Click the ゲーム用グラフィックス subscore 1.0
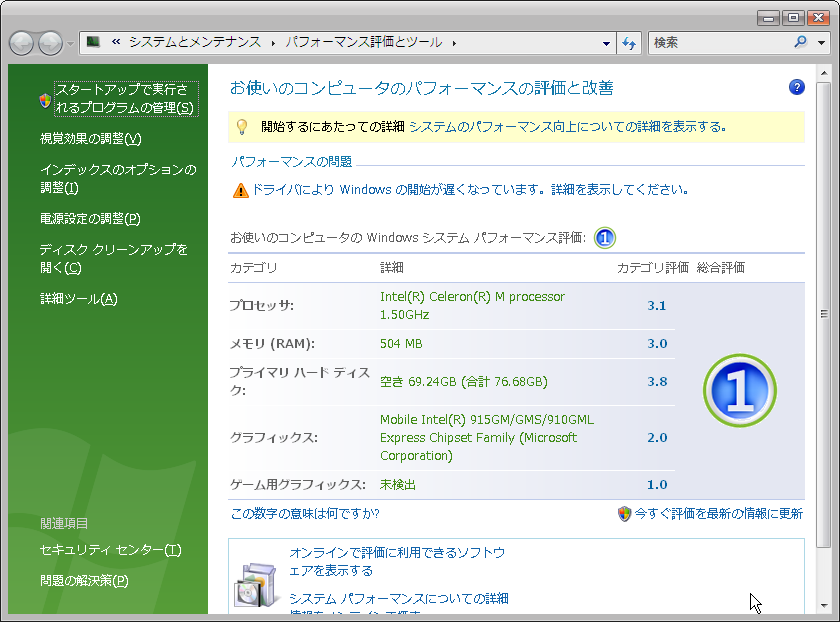 [x=657, y=485]
